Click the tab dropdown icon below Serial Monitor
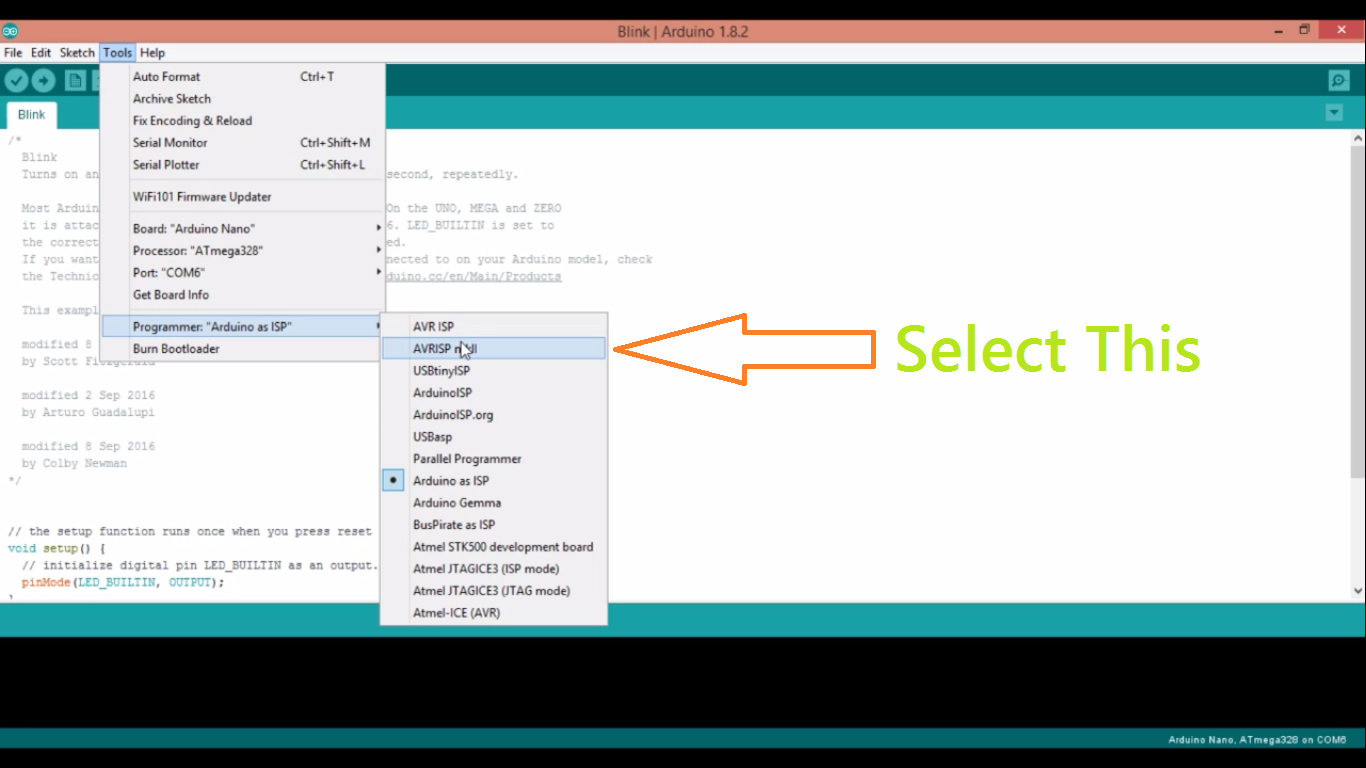Image resolution: width=1366 pixels, height=768 pixels. pos(1334,112)
